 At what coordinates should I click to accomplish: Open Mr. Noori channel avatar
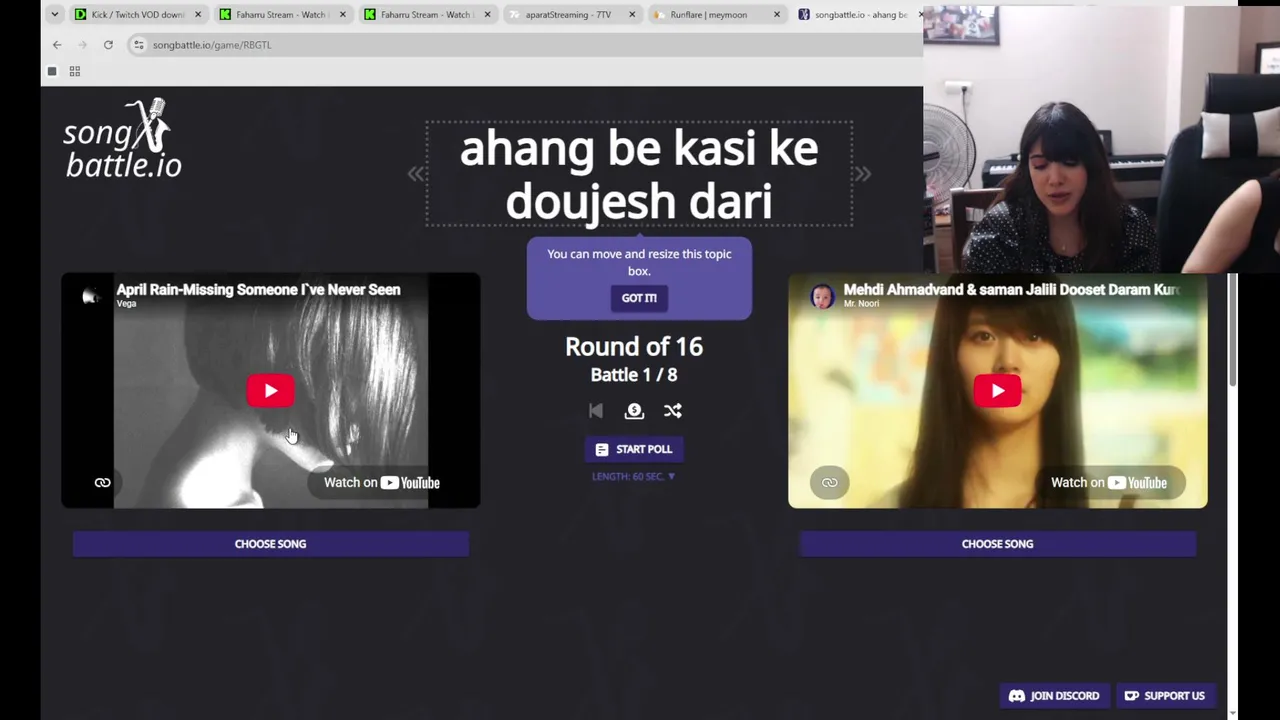click(x=822, y=297)
